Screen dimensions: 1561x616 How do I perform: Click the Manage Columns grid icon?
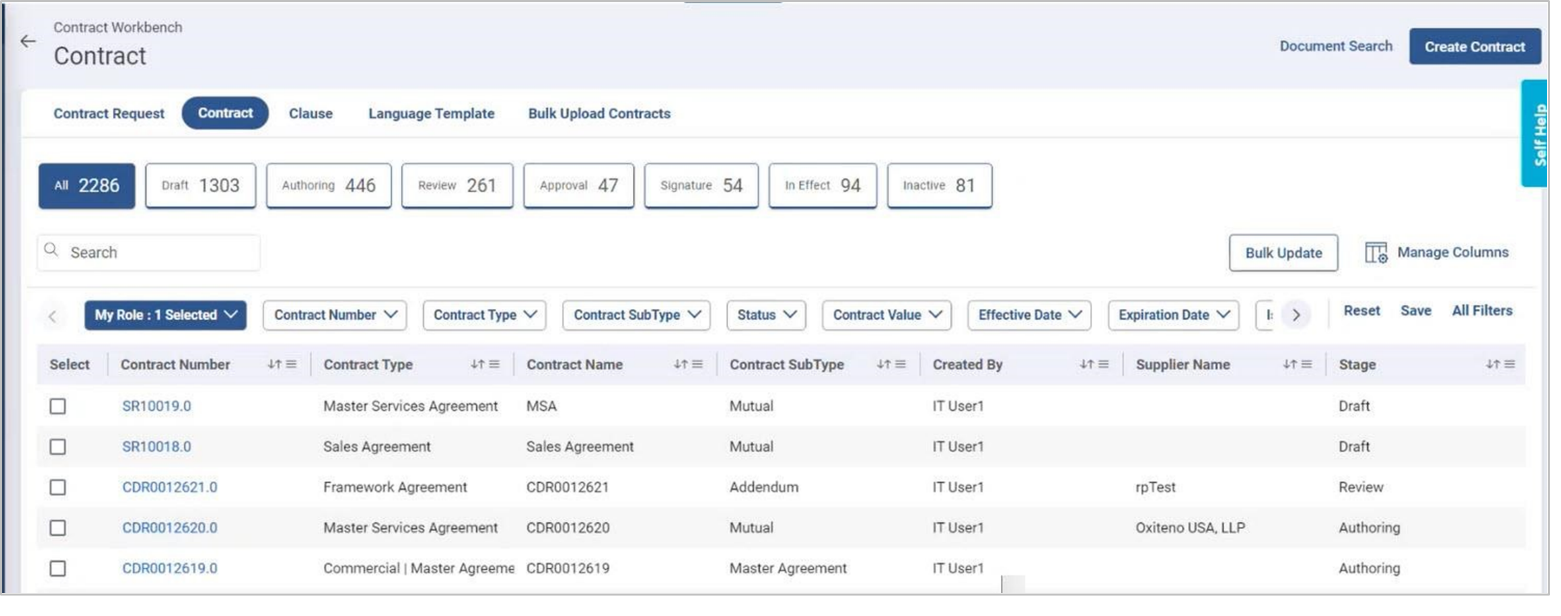[1376, 253]
